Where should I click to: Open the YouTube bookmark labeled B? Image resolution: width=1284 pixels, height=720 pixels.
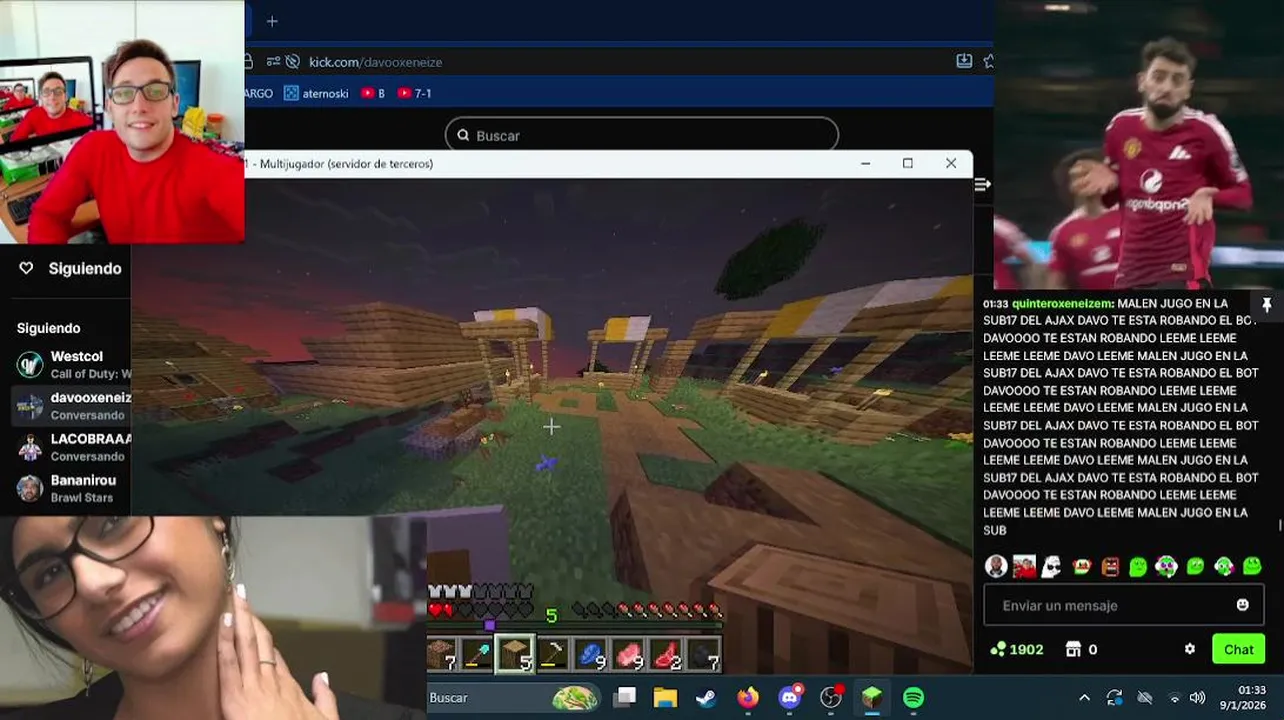(x=373, y=93)
